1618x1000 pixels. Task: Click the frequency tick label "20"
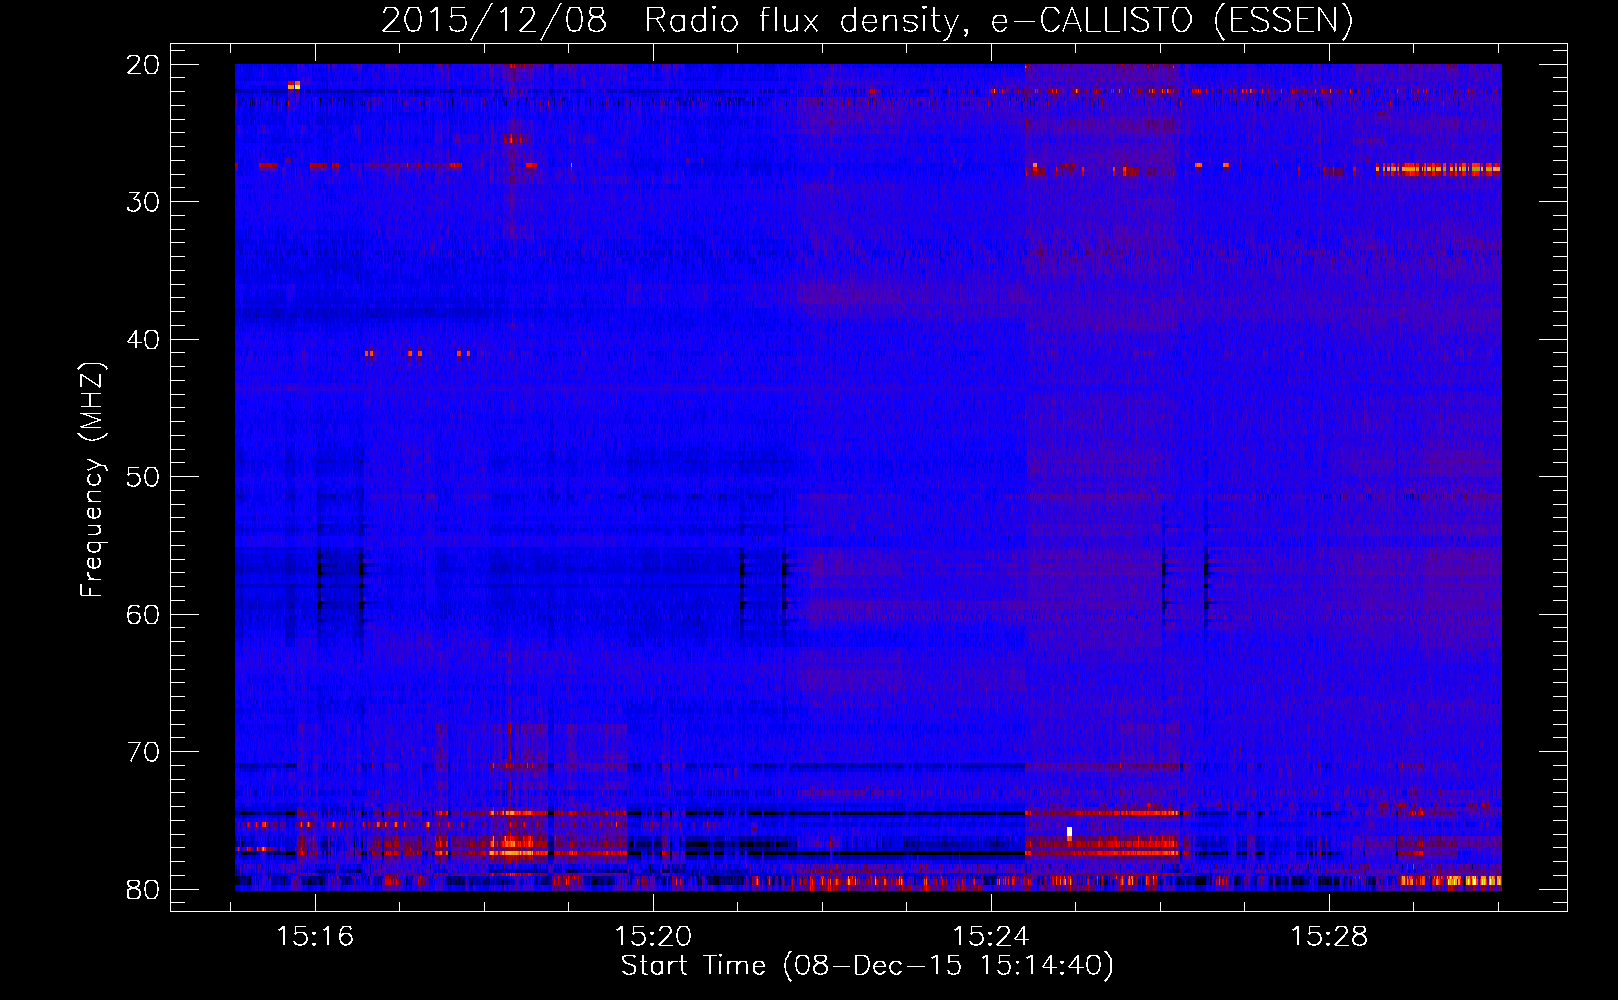pos(144,65)
